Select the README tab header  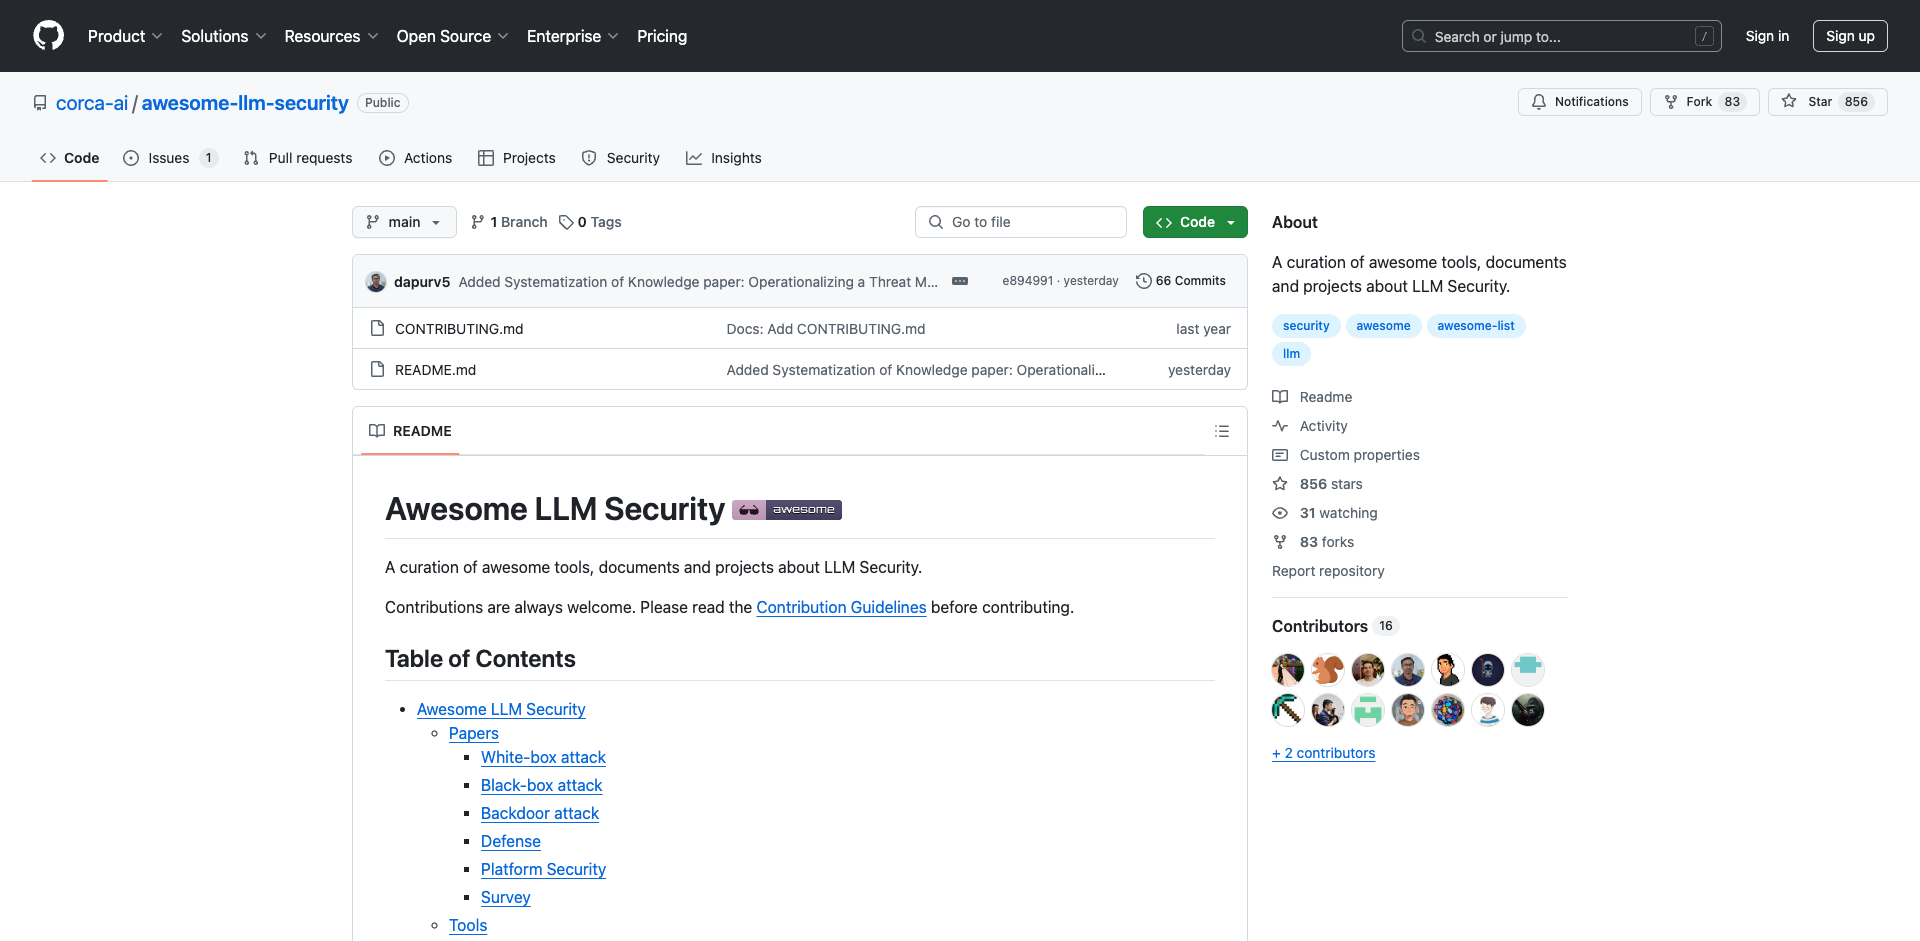coord(410,431)
